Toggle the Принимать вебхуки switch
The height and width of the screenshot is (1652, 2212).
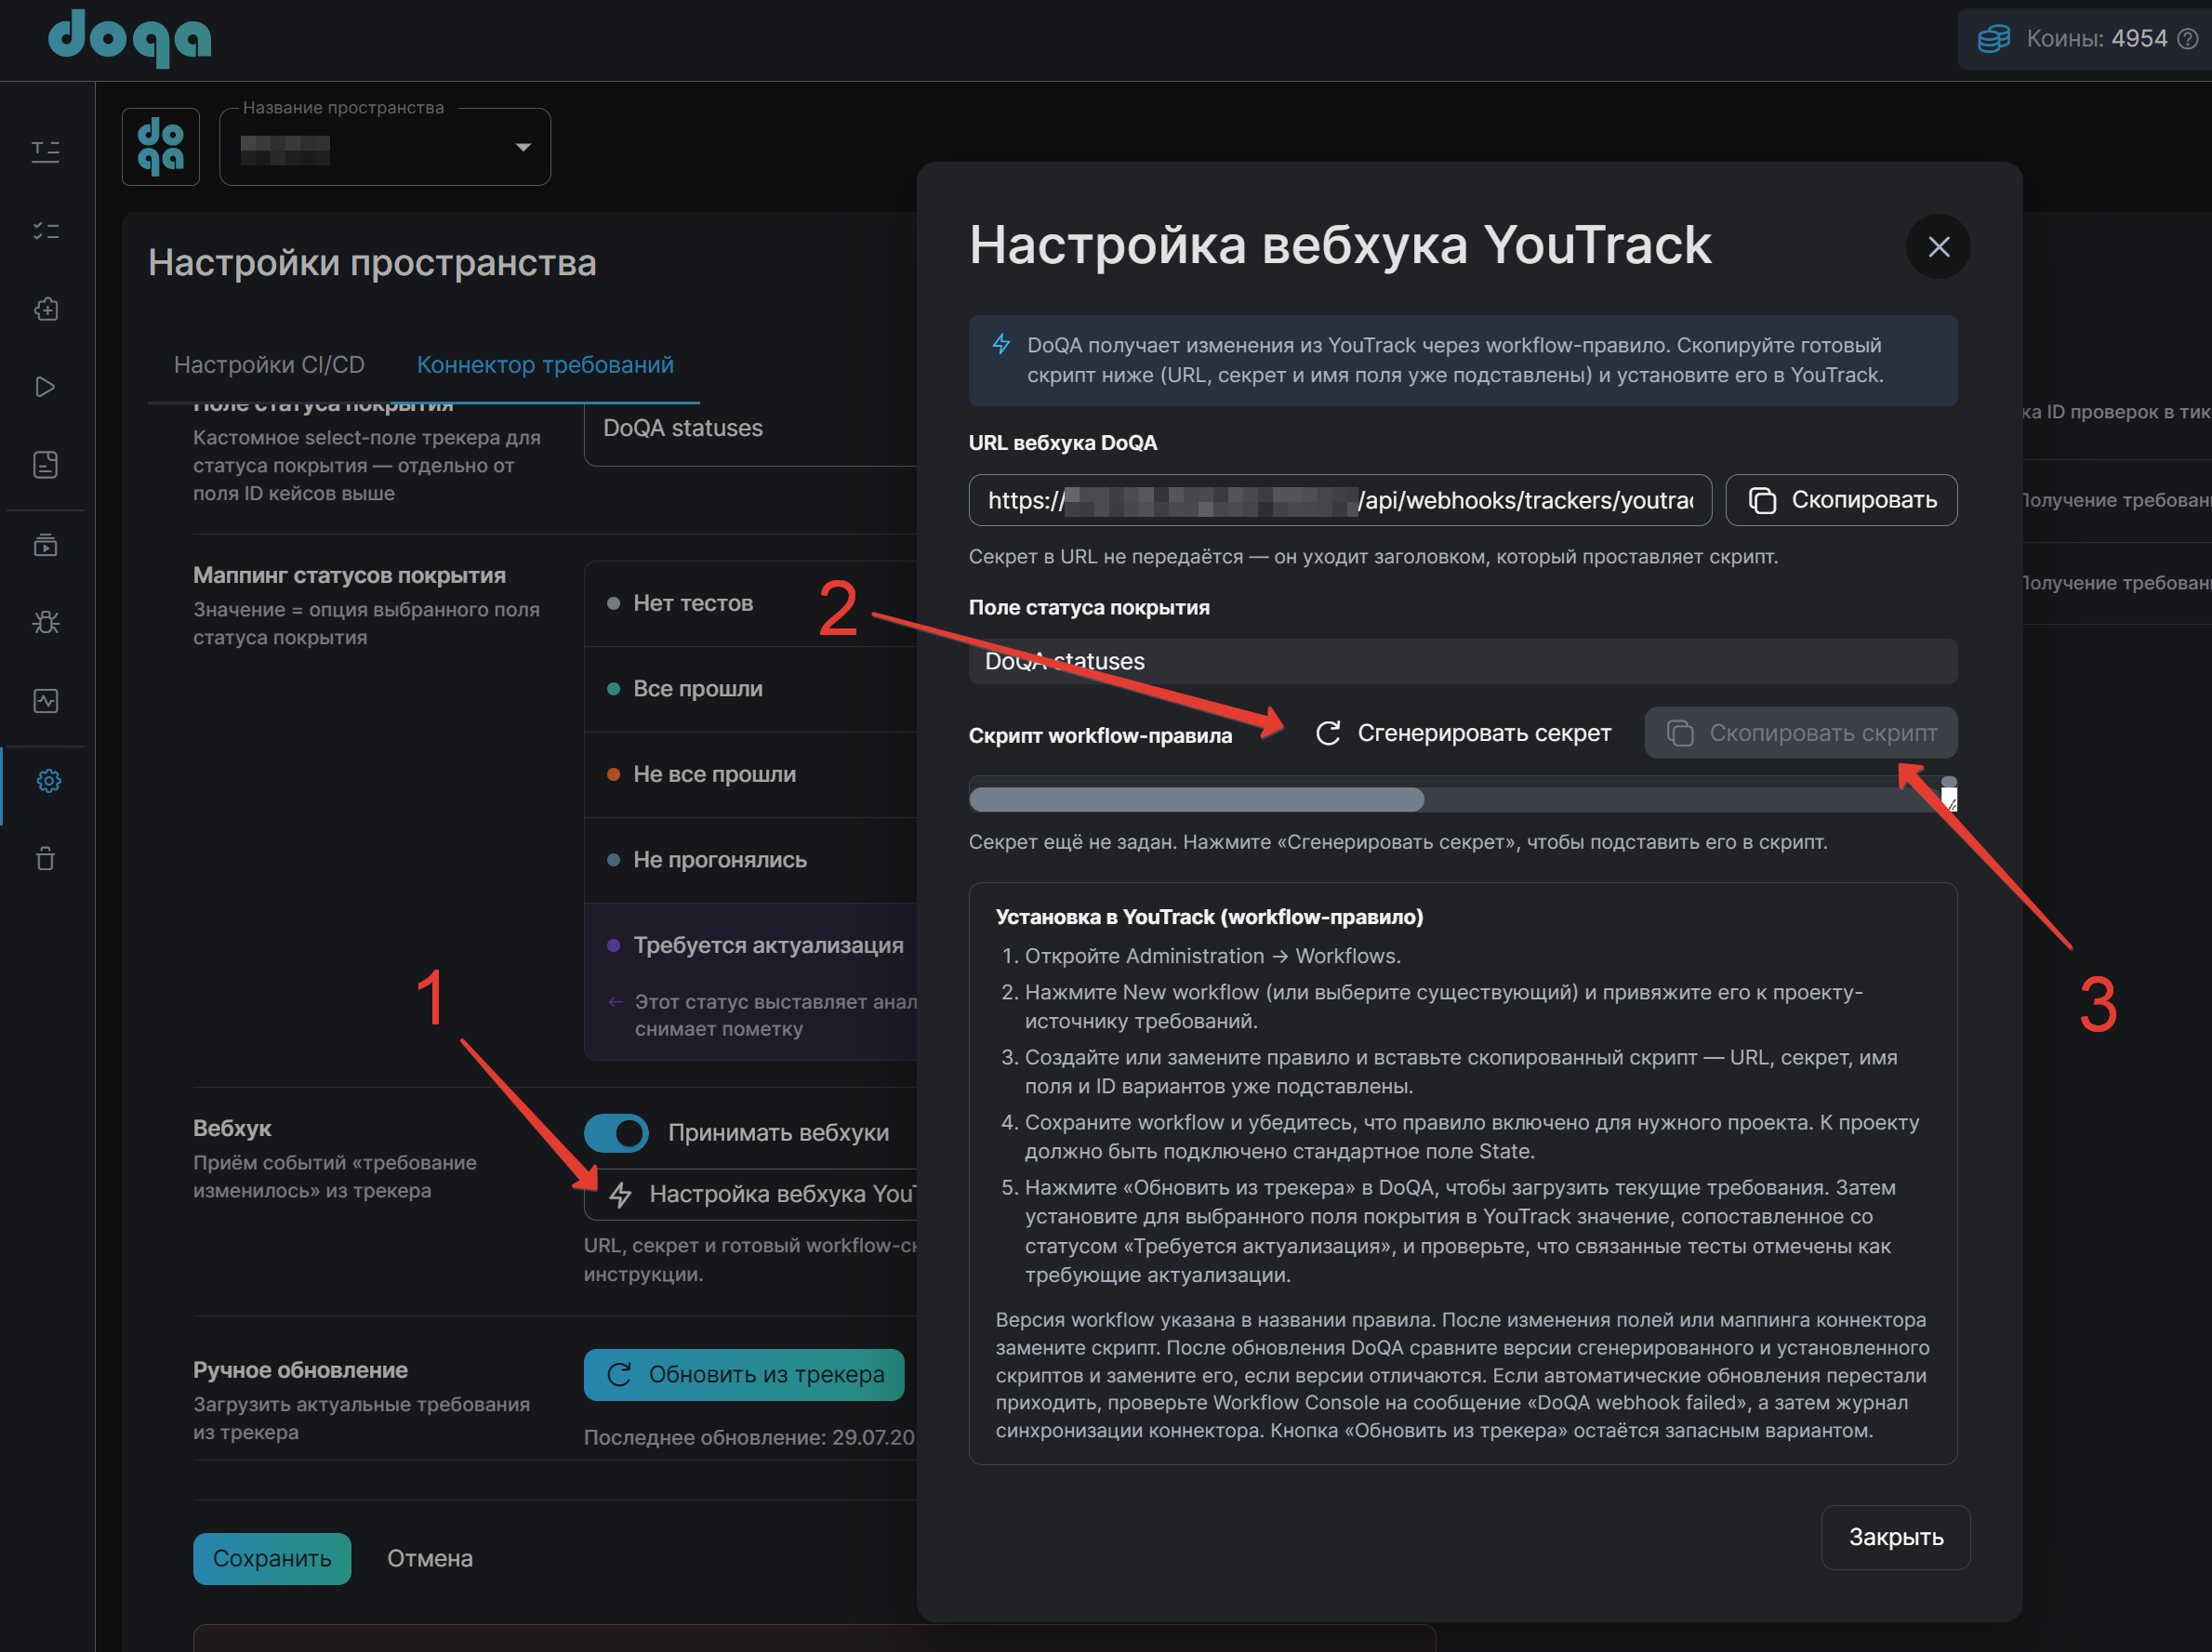616,1133
